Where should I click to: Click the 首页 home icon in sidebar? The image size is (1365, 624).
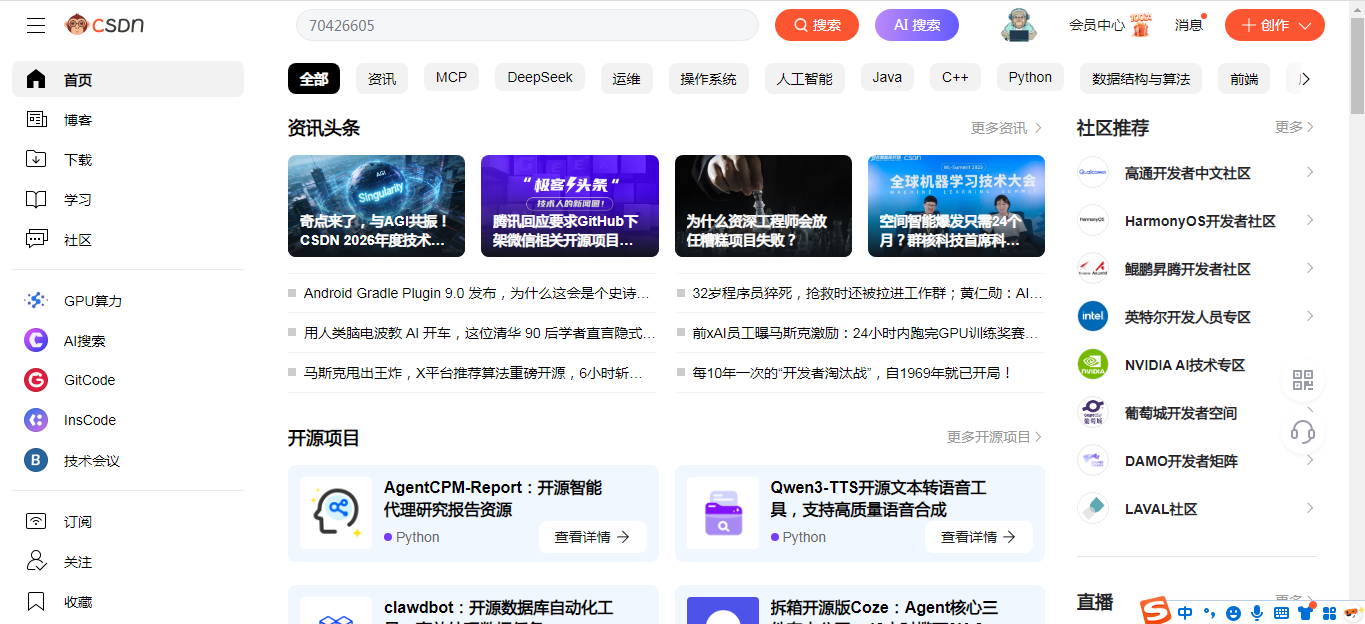(36, 79)
